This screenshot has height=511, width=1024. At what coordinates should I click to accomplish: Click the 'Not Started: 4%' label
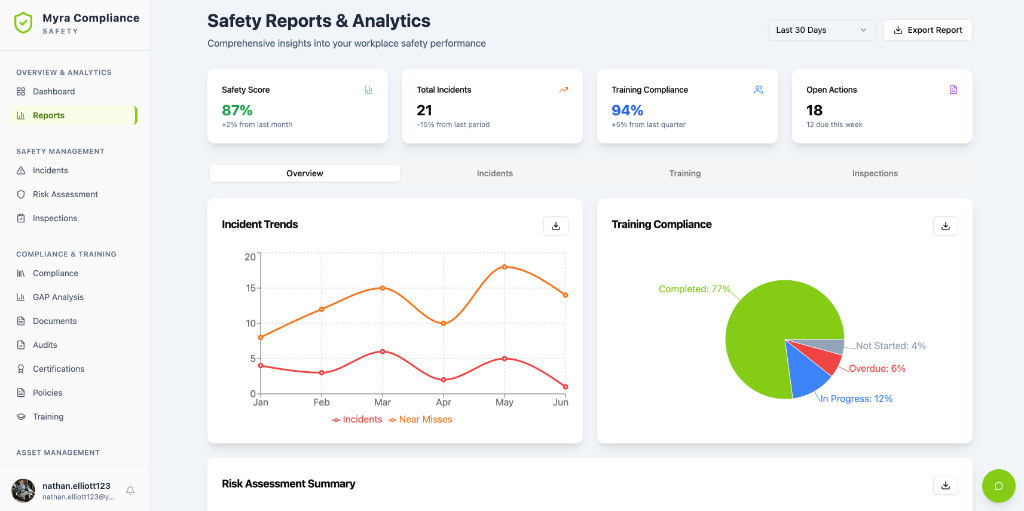click(891, 346)
